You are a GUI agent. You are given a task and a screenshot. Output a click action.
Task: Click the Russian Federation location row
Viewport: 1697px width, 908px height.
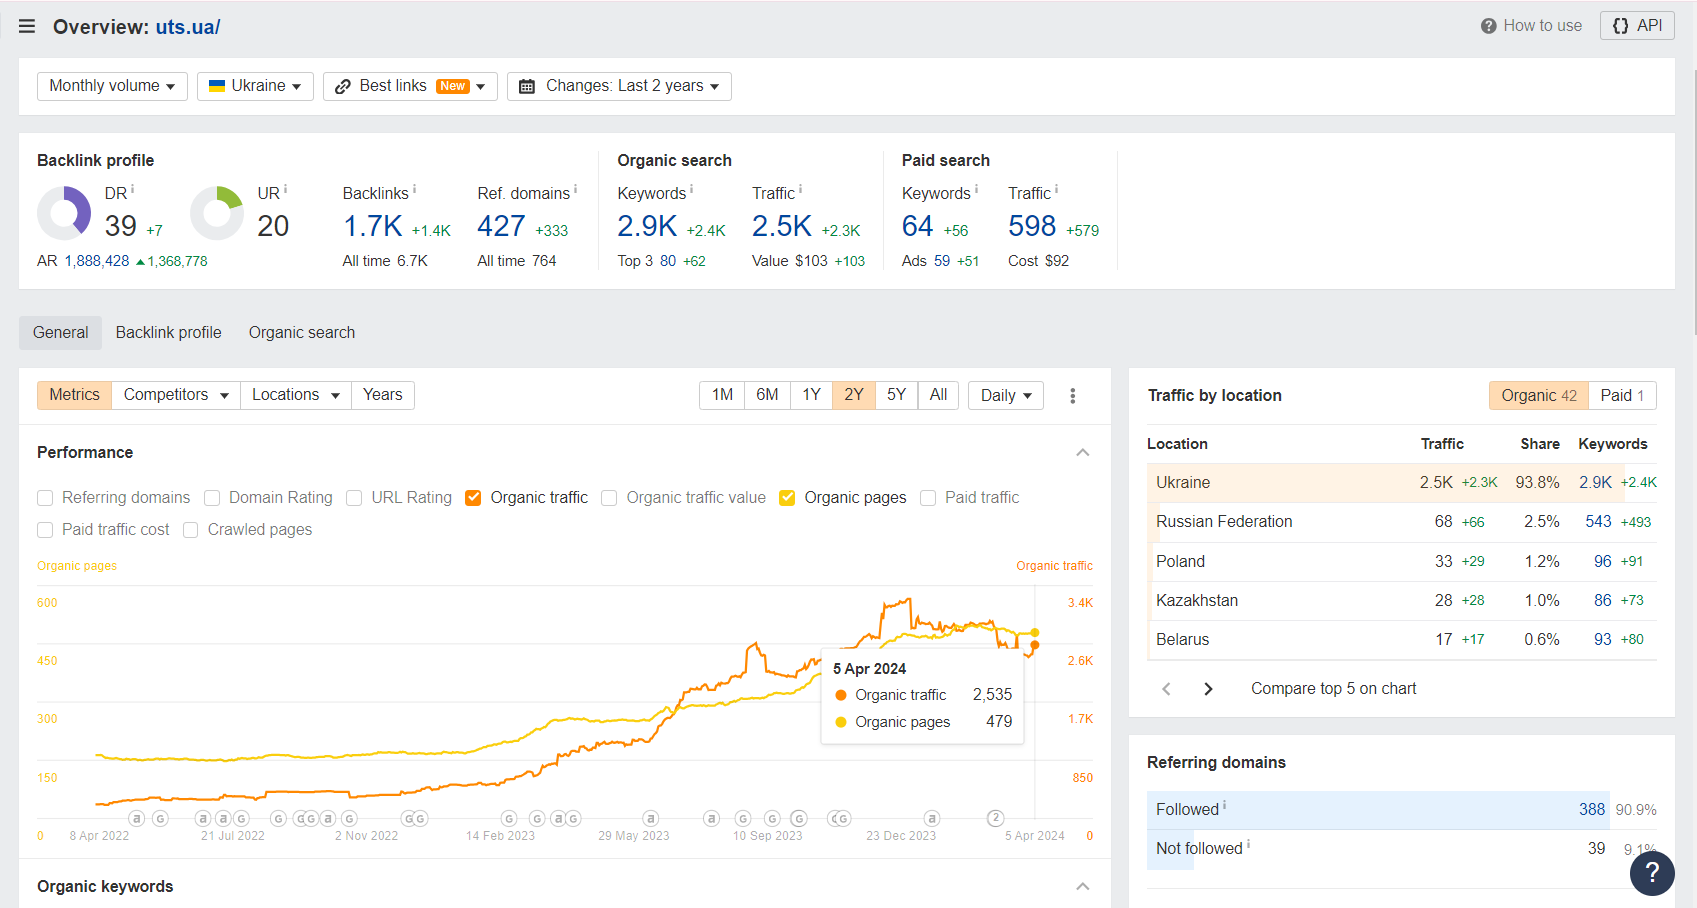click(x=1402, y=522)
